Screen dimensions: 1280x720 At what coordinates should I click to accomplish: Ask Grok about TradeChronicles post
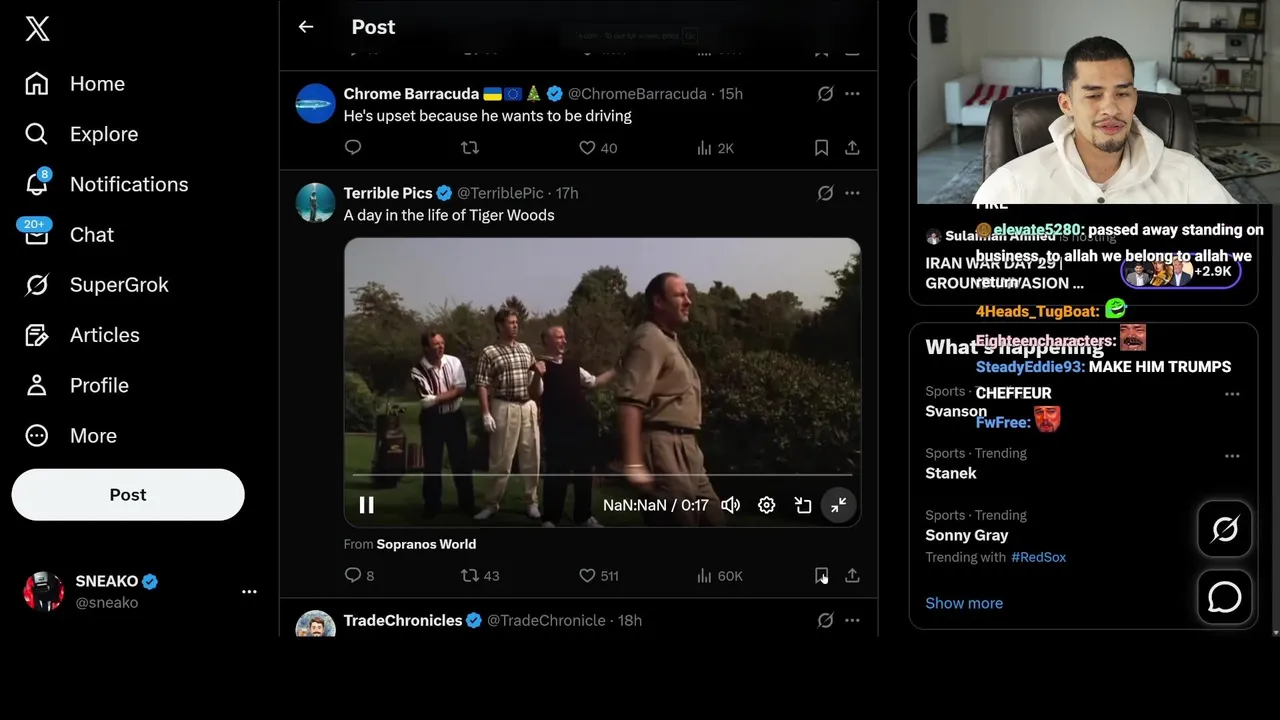pyautogui.click(x=825, y=621)
